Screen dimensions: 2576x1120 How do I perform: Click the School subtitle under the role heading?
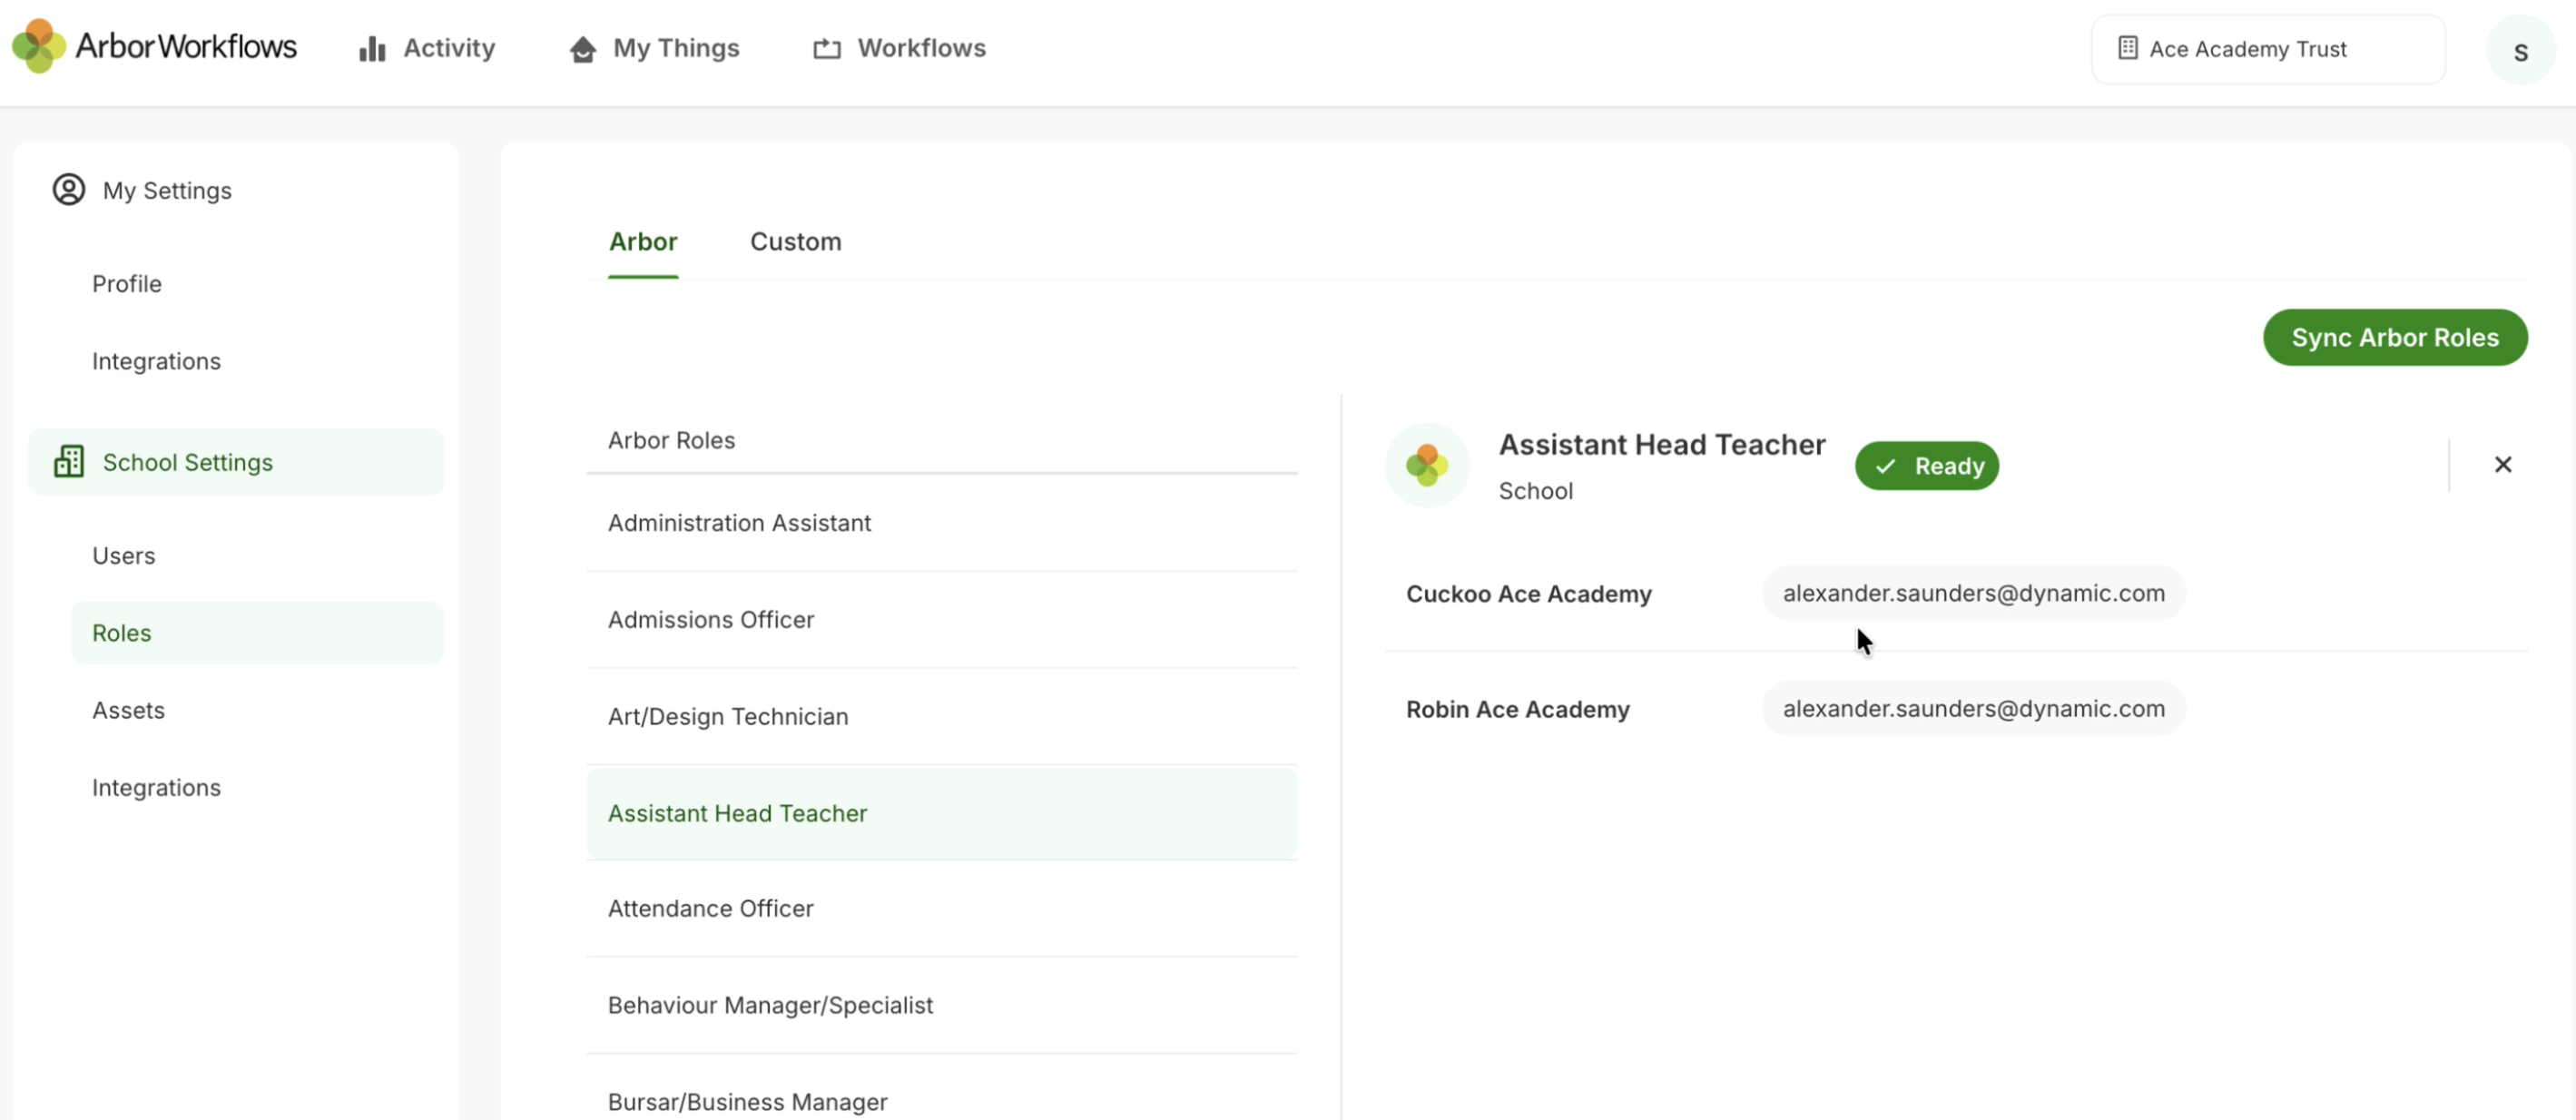tap(1536, 491)
